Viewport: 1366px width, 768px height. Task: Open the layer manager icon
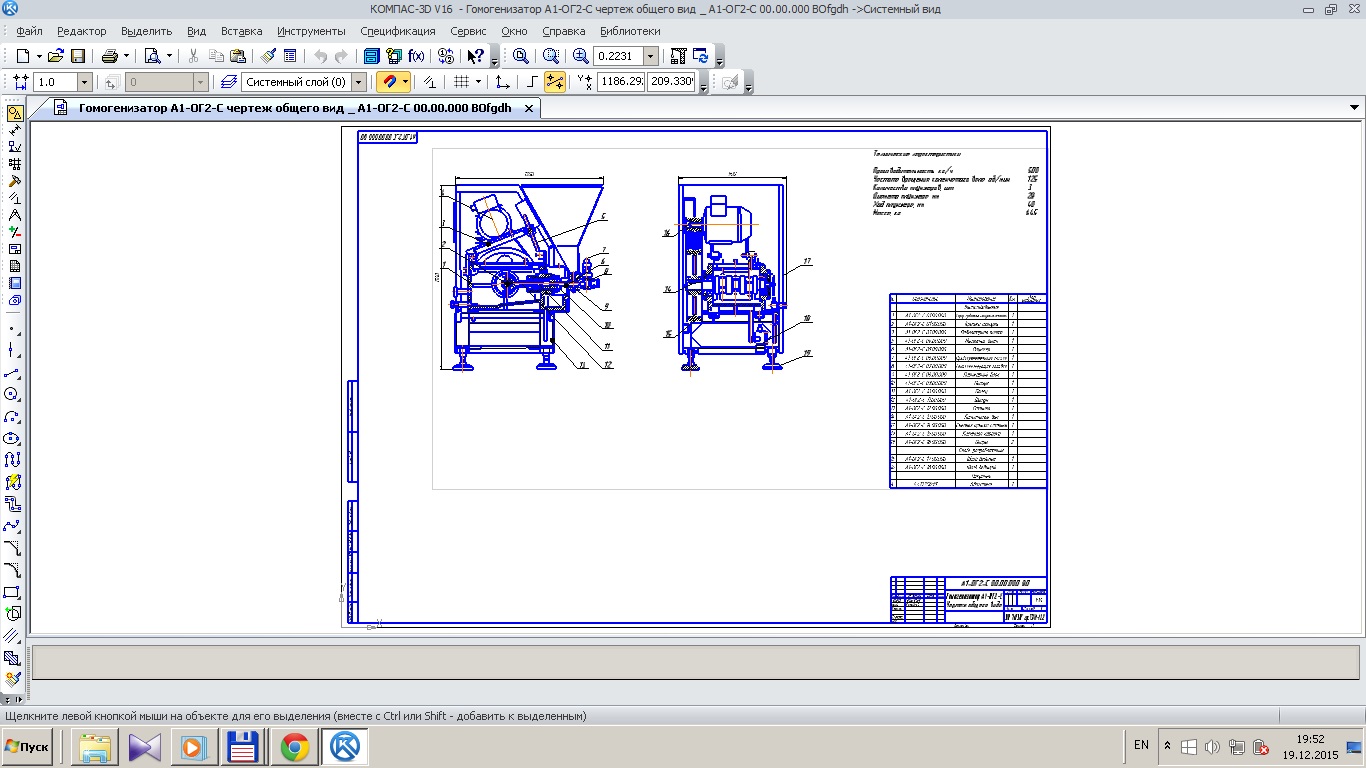(229, 82)
